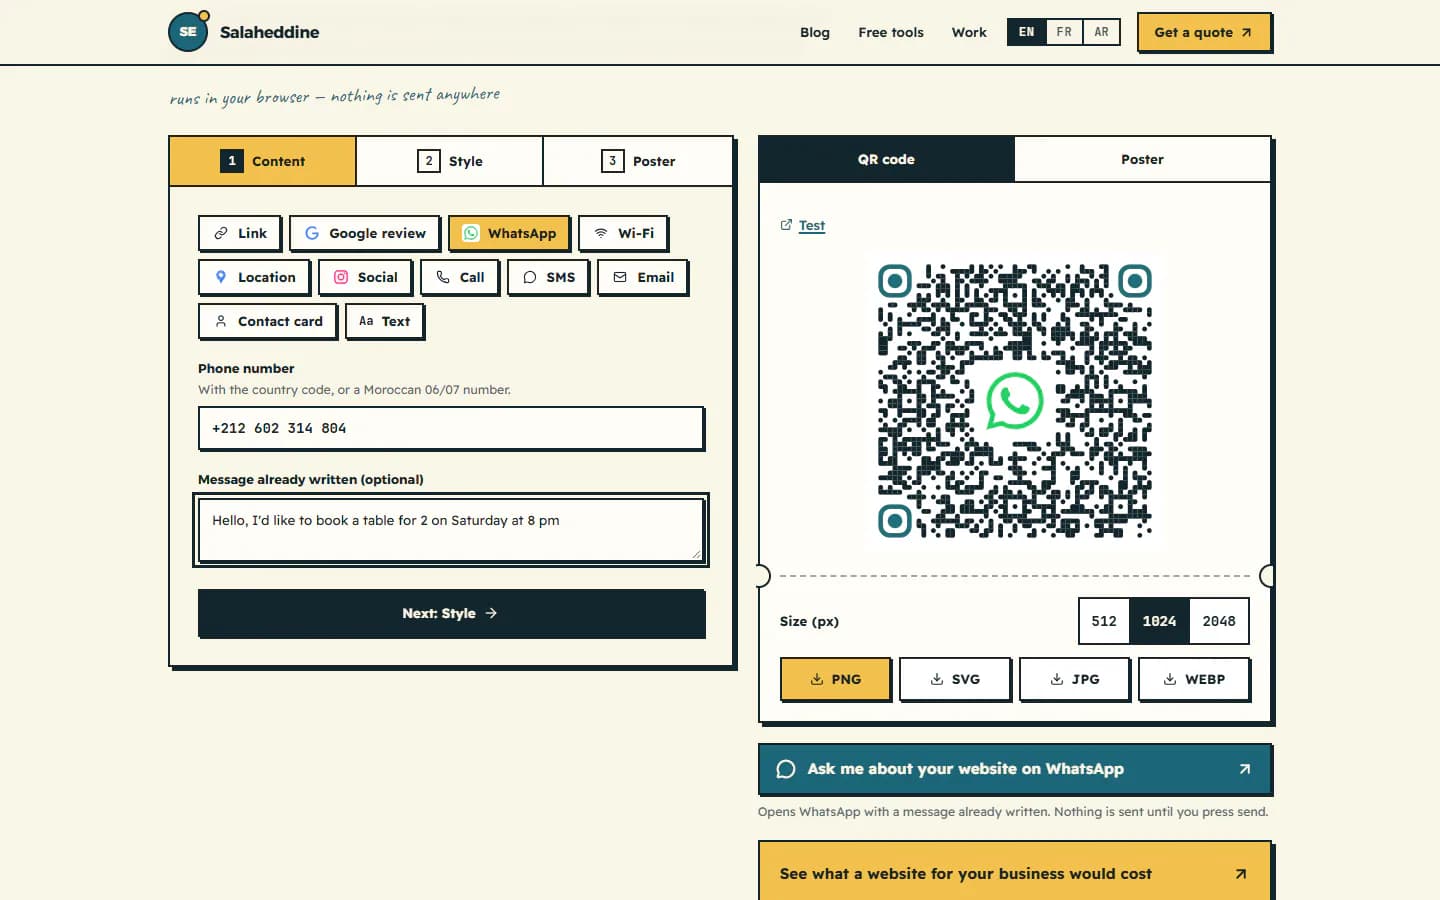
Task: Download the QR code as WEBP
Action: tap(1194, 679)
